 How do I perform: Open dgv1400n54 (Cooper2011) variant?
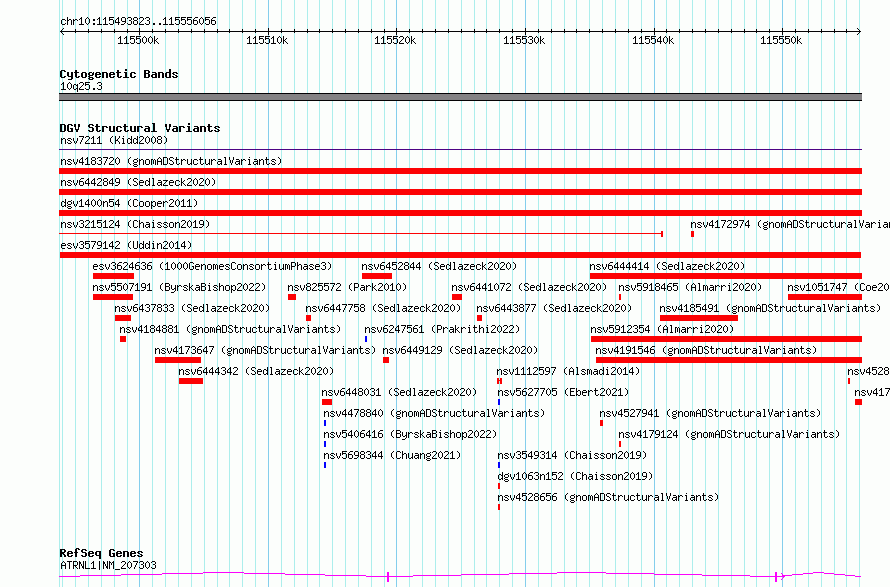(129, 203)
